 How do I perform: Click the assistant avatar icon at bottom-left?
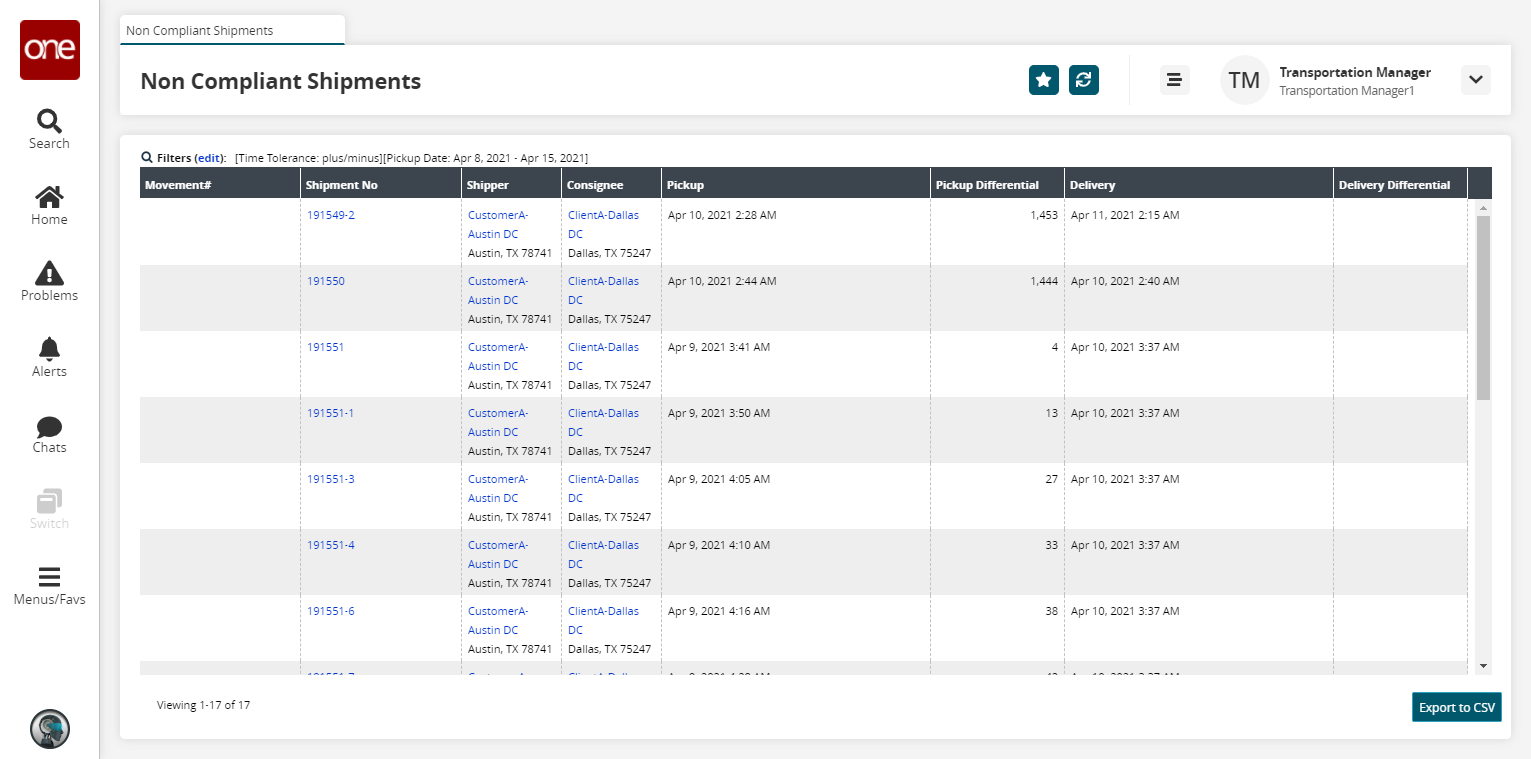tap(49, 729)
